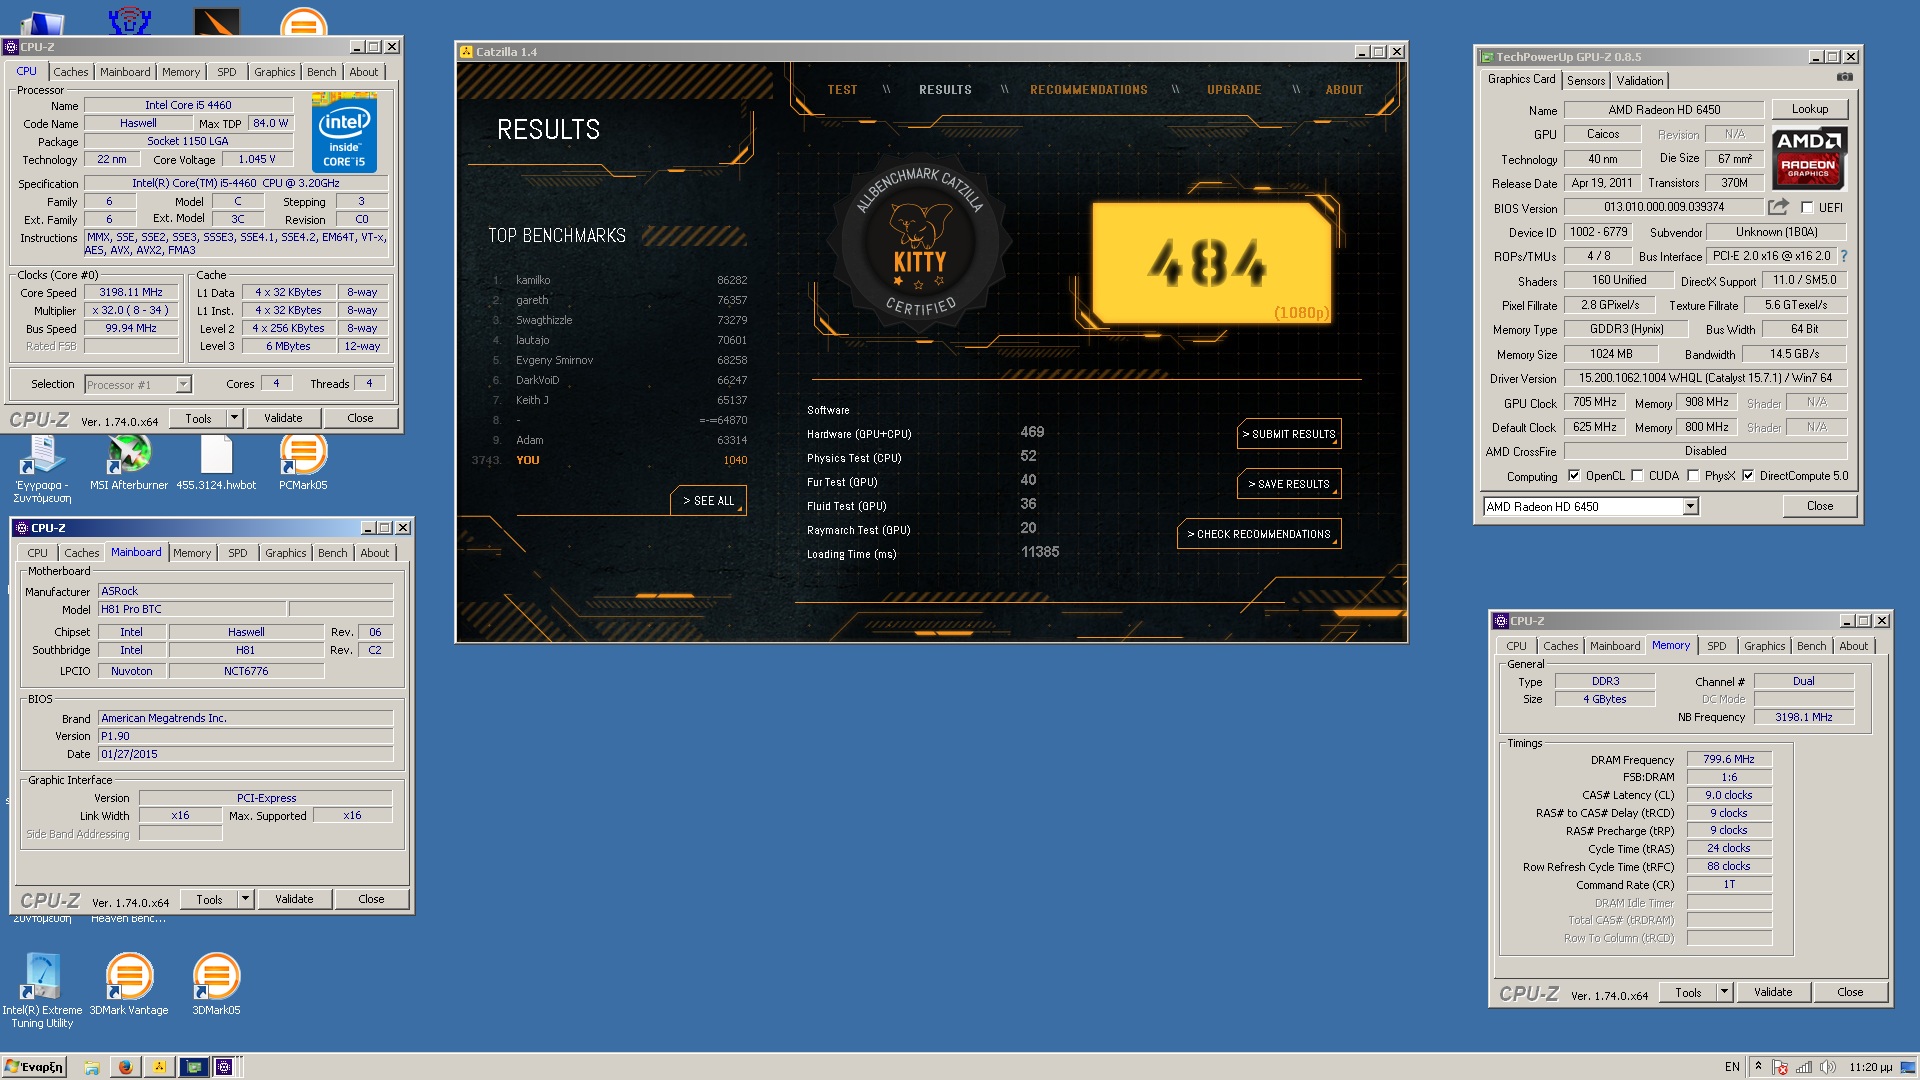Click the H81 Pro BTC model field
Image resolution: width=1920 pixels, height=1080 pixels.
(x=192, y=609)
